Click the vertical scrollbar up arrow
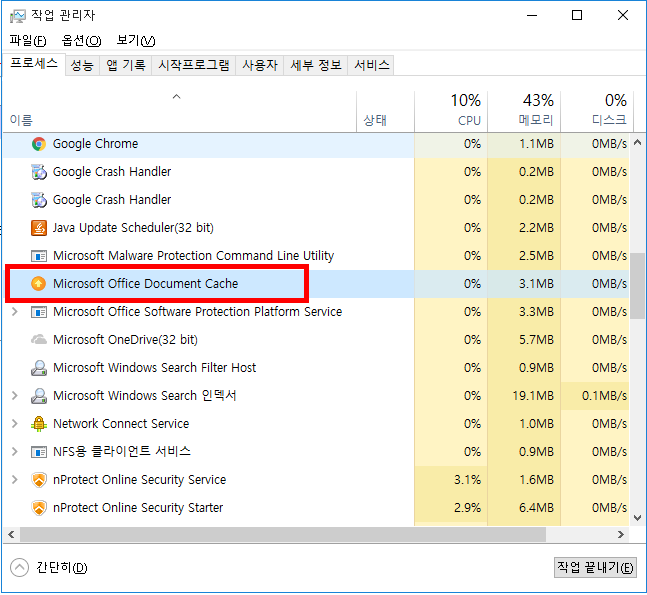The image size is (647, 595). point(637,143)
